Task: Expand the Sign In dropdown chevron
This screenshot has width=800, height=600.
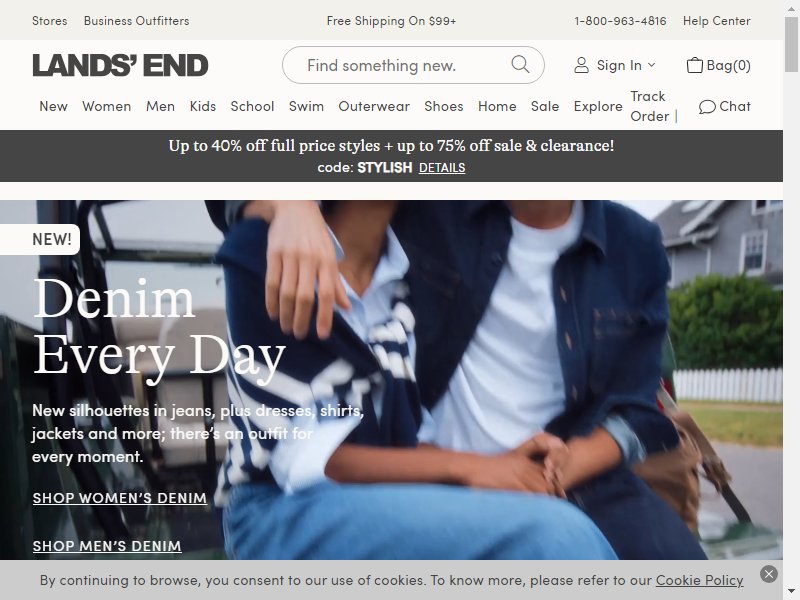Action: pos(652,65)
